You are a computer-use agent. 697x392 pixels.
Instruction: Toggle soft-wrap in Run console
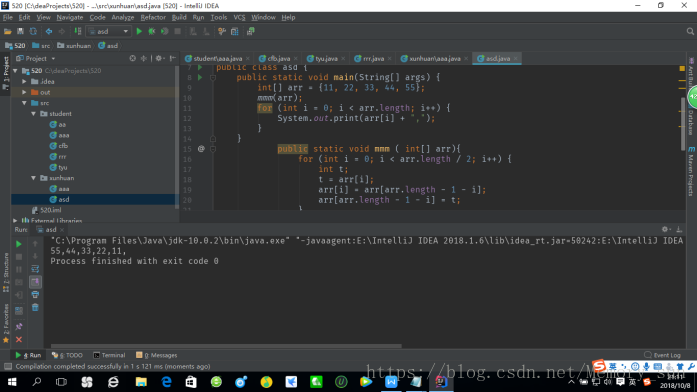pos(35,269)
